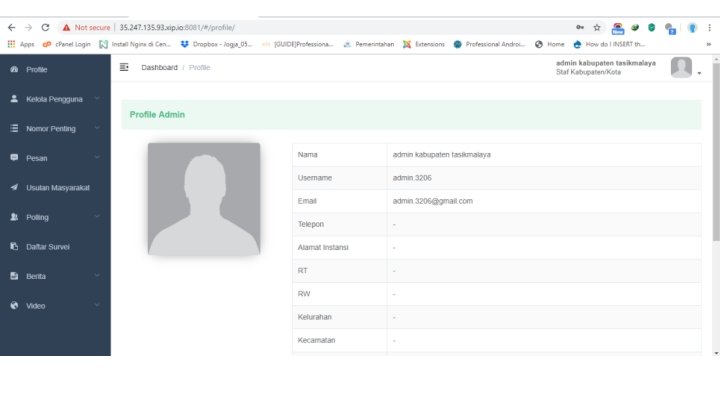The image size is (720, 405).
Task: Click the Video globe icon
Action: (14, 305)
